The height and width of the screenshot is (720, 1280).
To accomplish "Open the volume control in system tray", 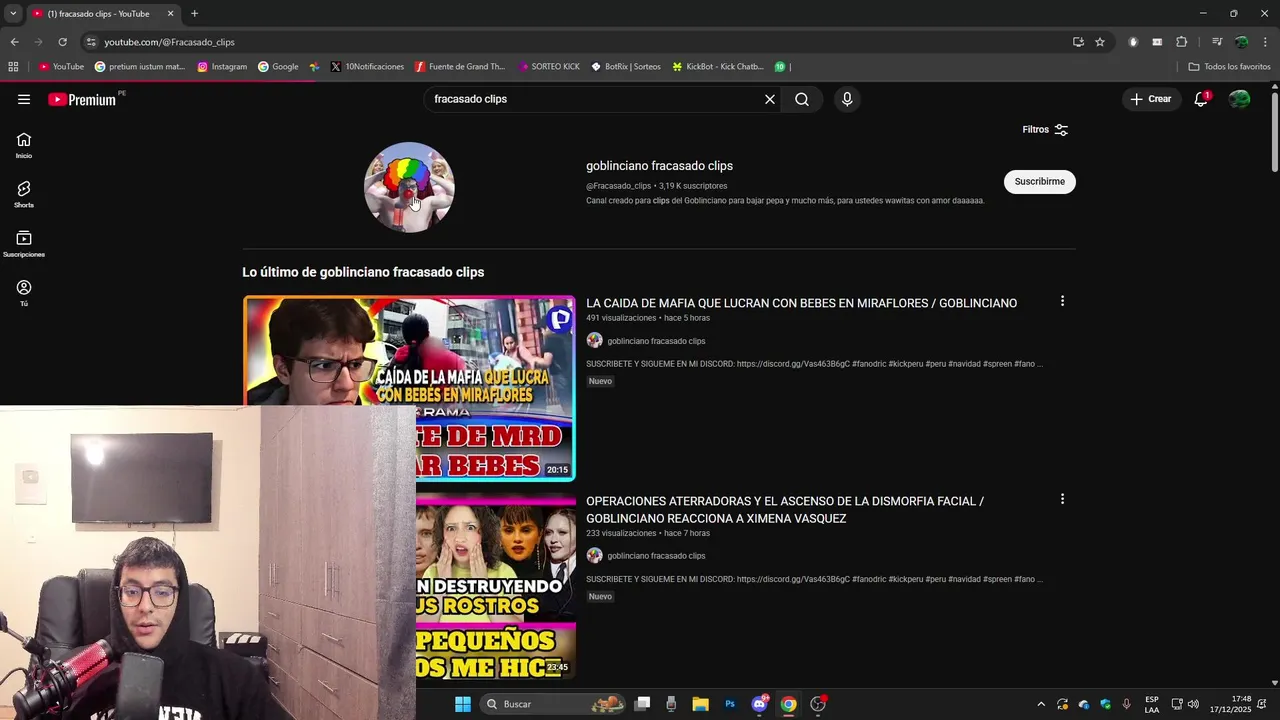I will tap(1193, 704).
